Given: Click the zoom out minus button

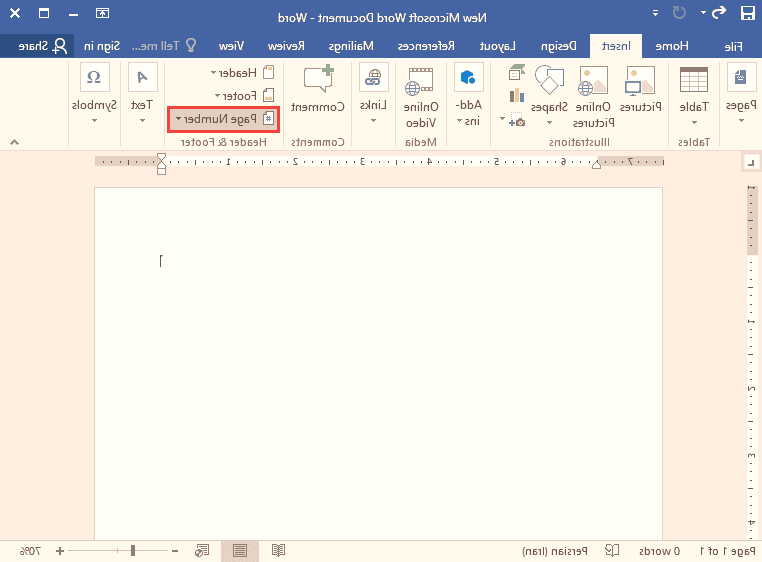Looking at the screenshot, I should (175, 551).
